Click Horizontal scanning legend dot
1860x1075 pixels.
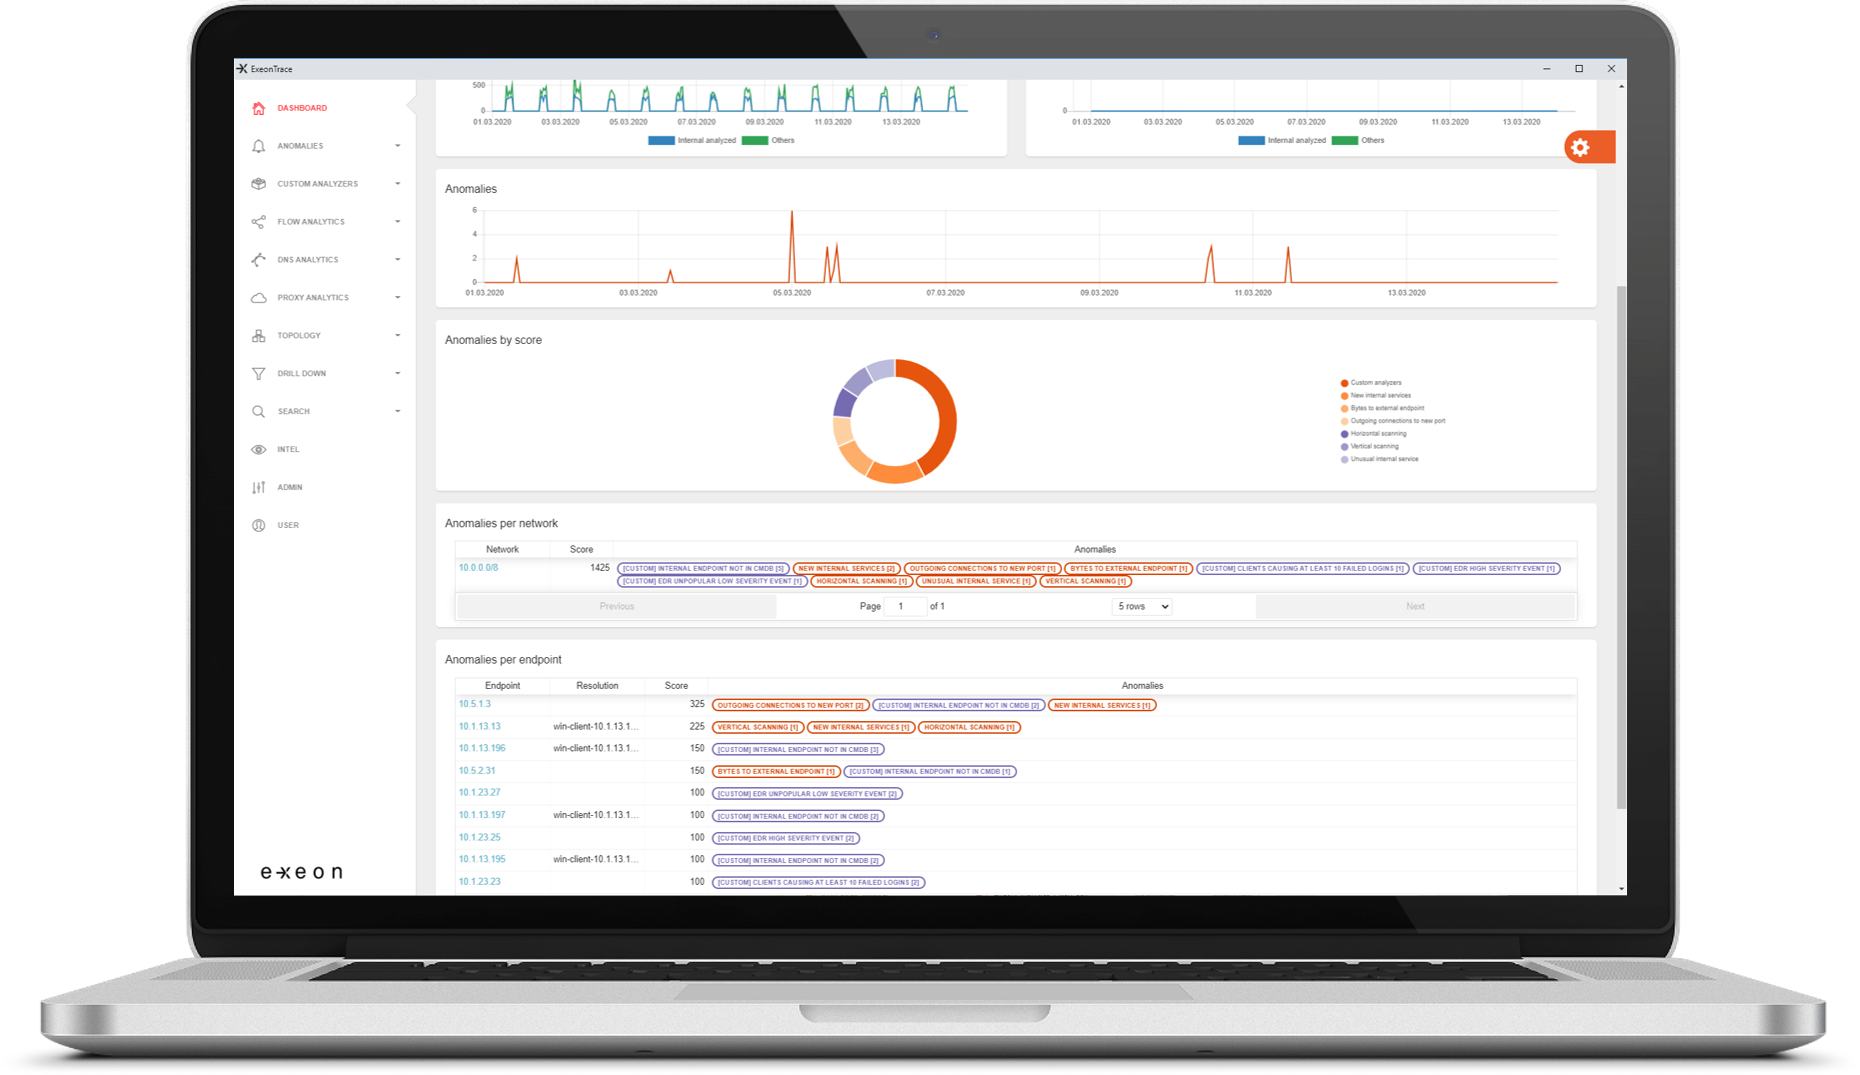(x=1344, y=434)
